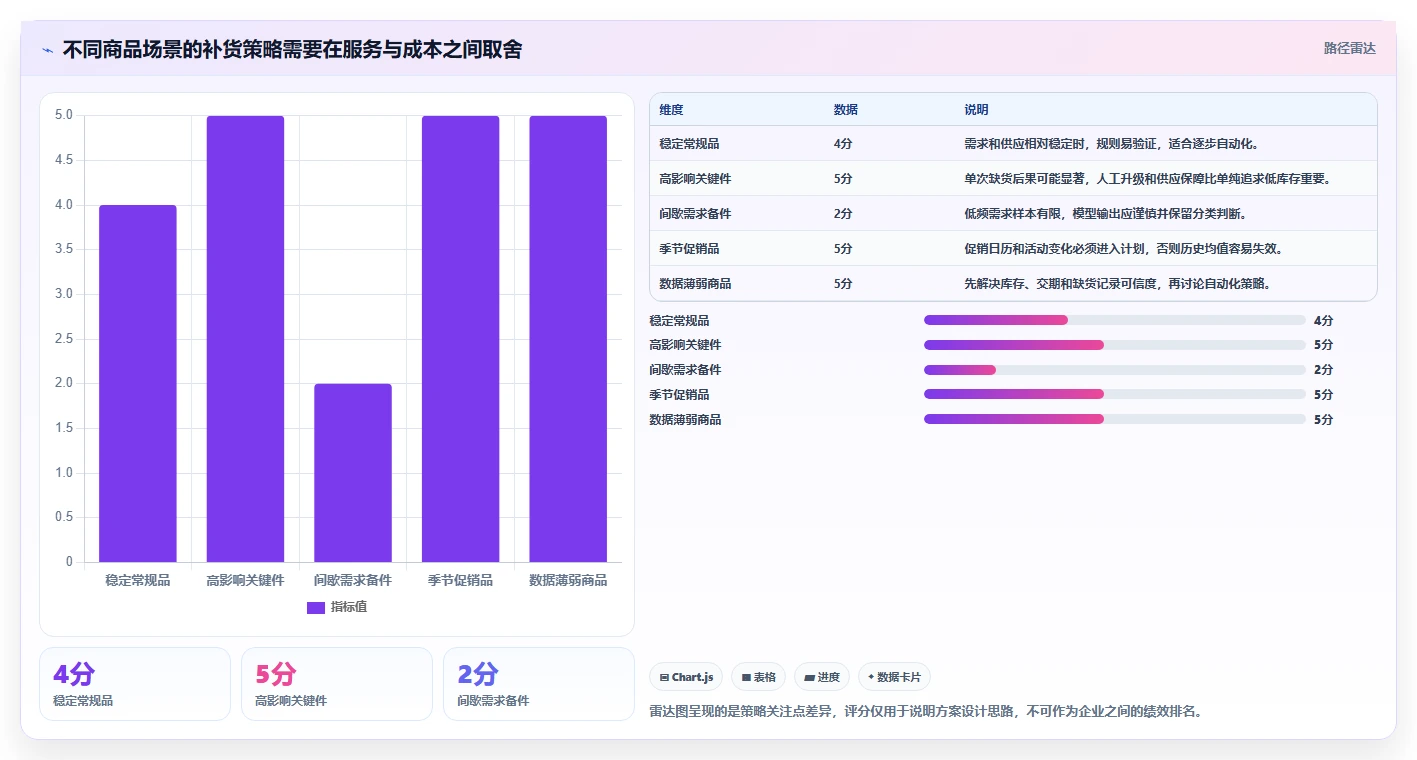The height and width of the screenshot is (760, 1417).
Task: Click 间歇需求备件 table row cell
Action: [x=695, y=213]
